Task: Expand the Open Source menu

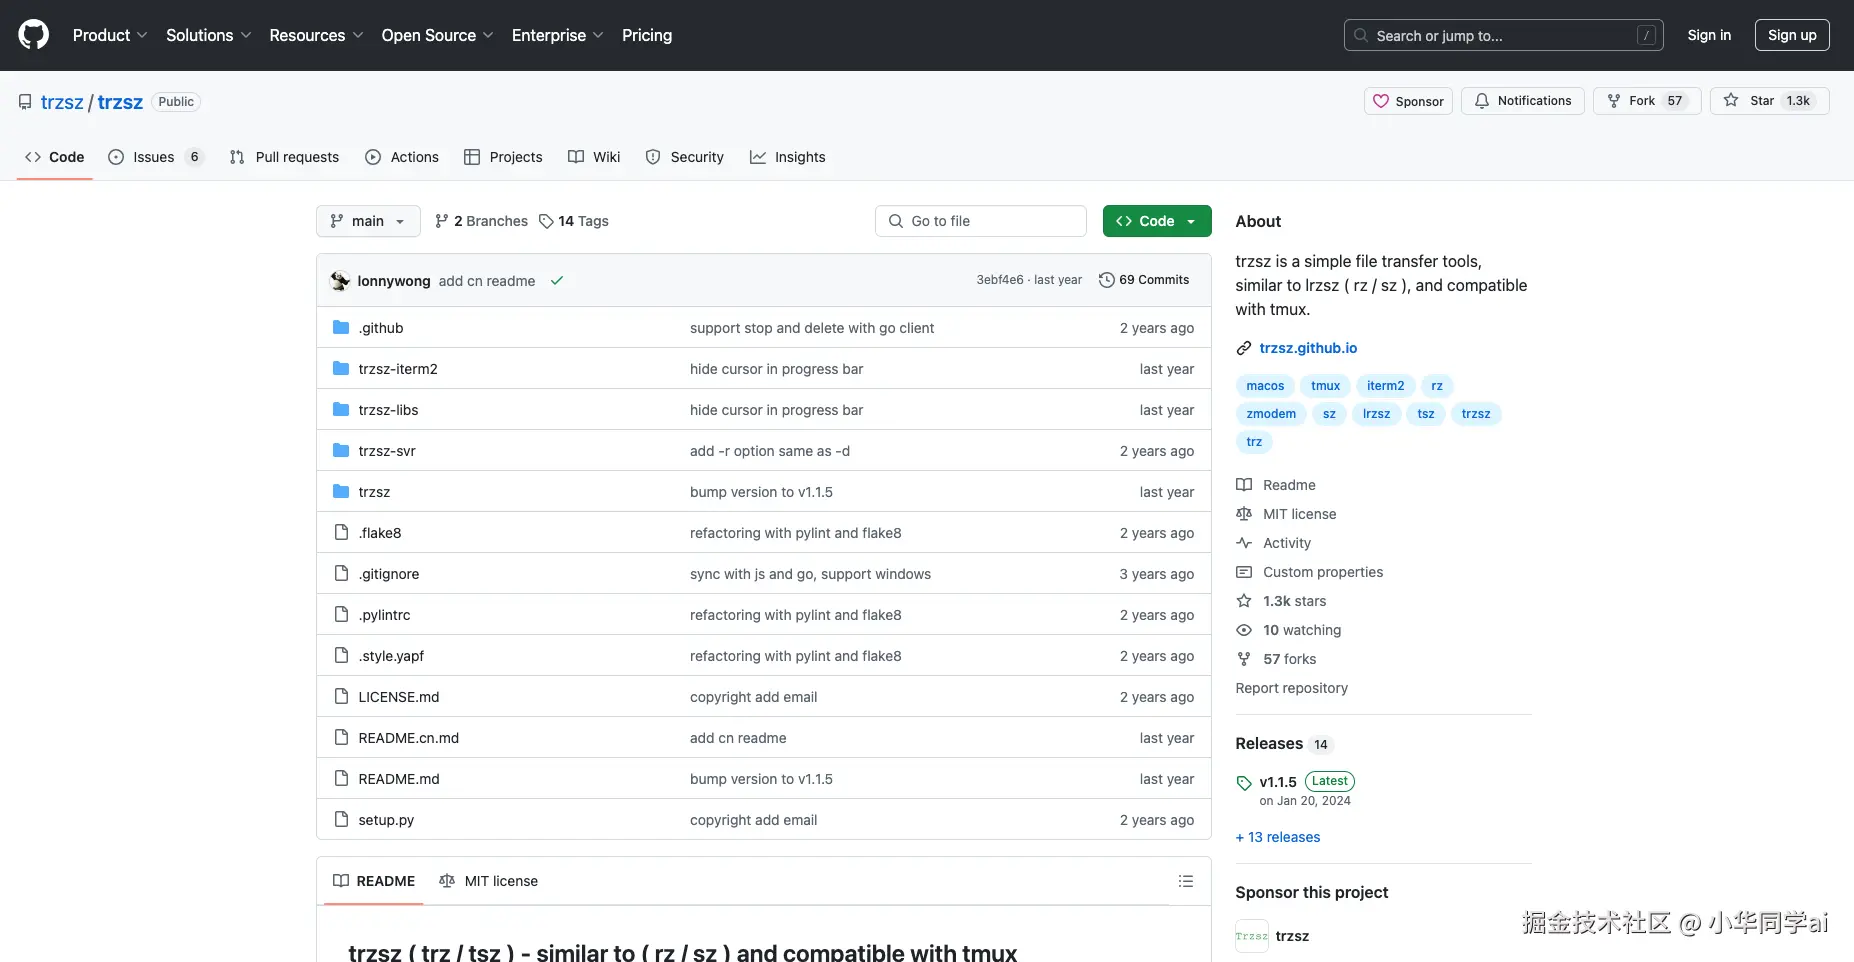Action: coord(437,35)
